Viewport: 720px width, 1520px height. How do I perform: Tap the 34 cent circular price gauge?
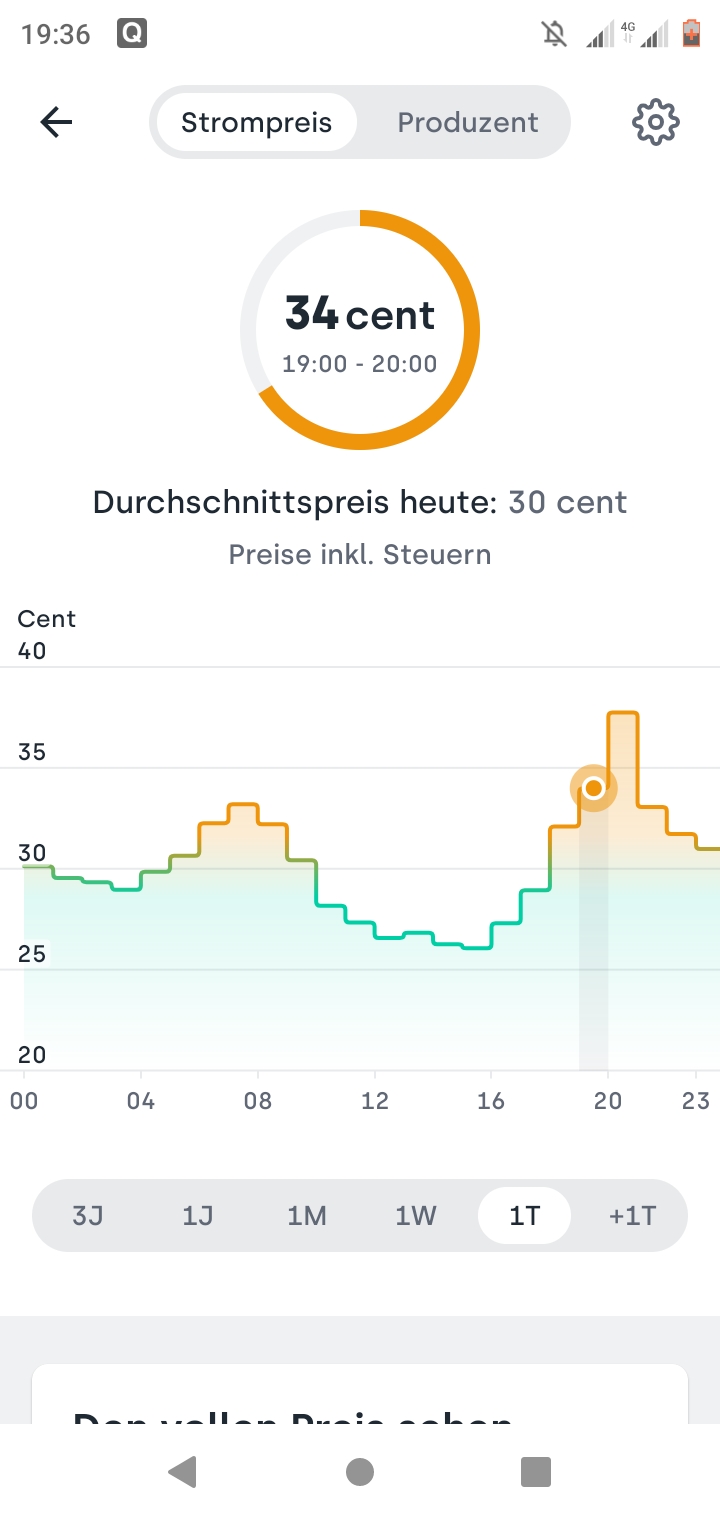pos(360,330)
